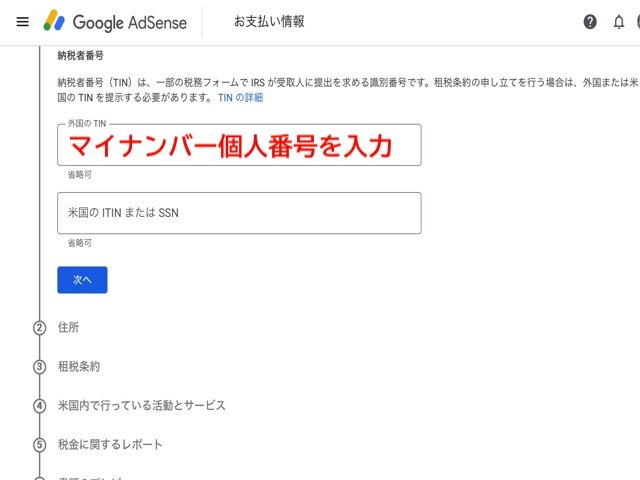Click the step 4 number circle

pos(40,406)
